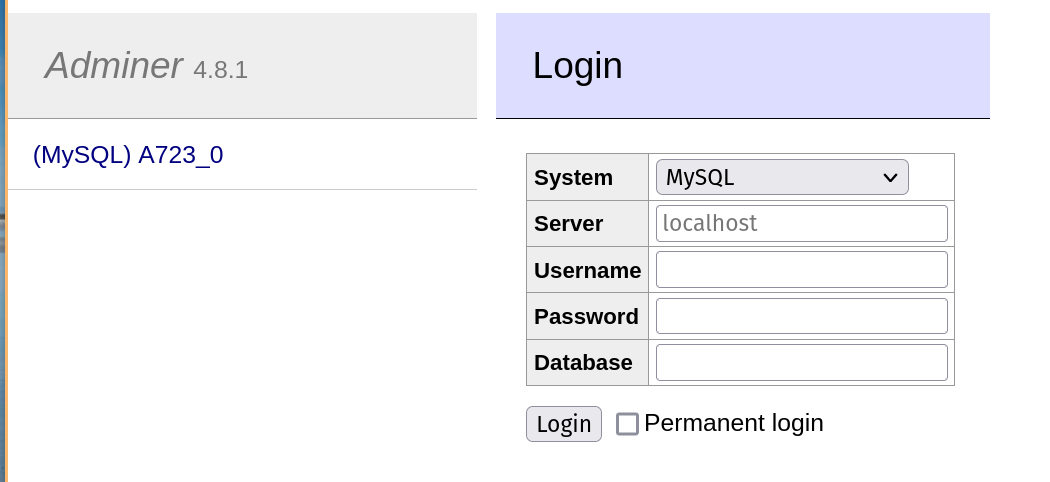Click the Server row label
The width and height of the screenshot is (1050, 482).
(x=569, y=224)
